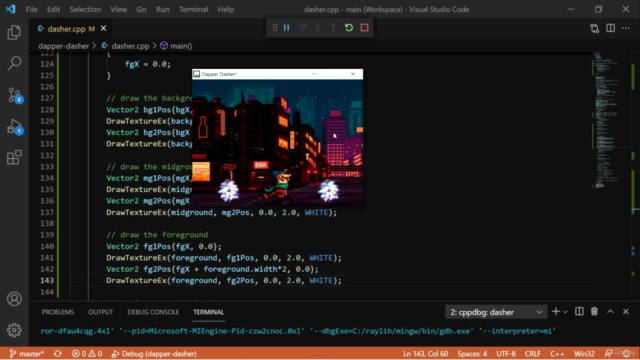The width and height of the screenshot is (640, 360).
Task: Grab the debug toolbar drag handle
Action: [275, 28]
